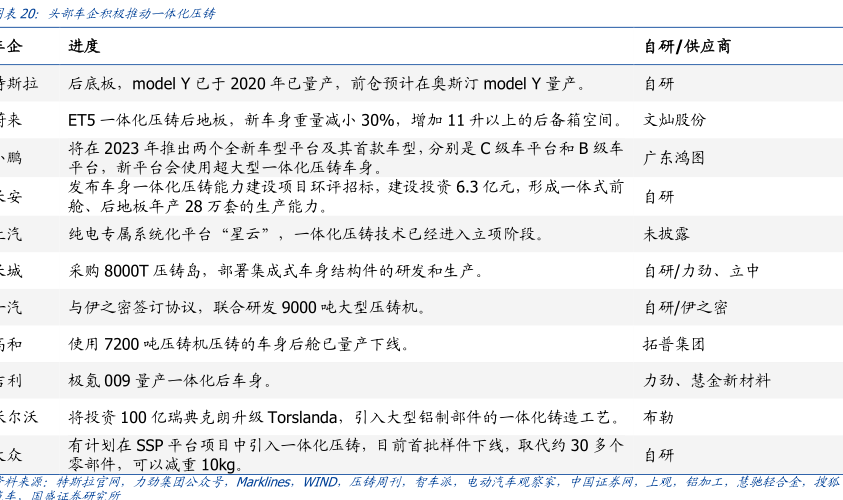Click the supplier cell '力劲、慧金新材料'
843x500 pixels.
point(707,381)
